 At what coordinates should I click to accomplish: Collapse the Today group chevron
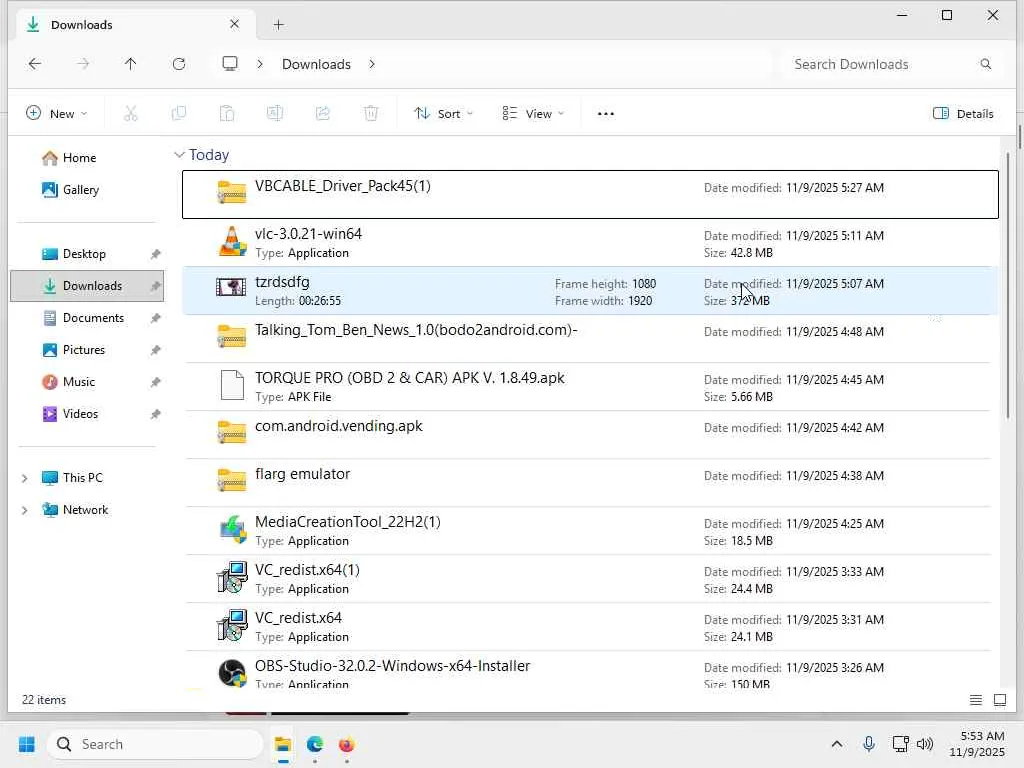179,155
